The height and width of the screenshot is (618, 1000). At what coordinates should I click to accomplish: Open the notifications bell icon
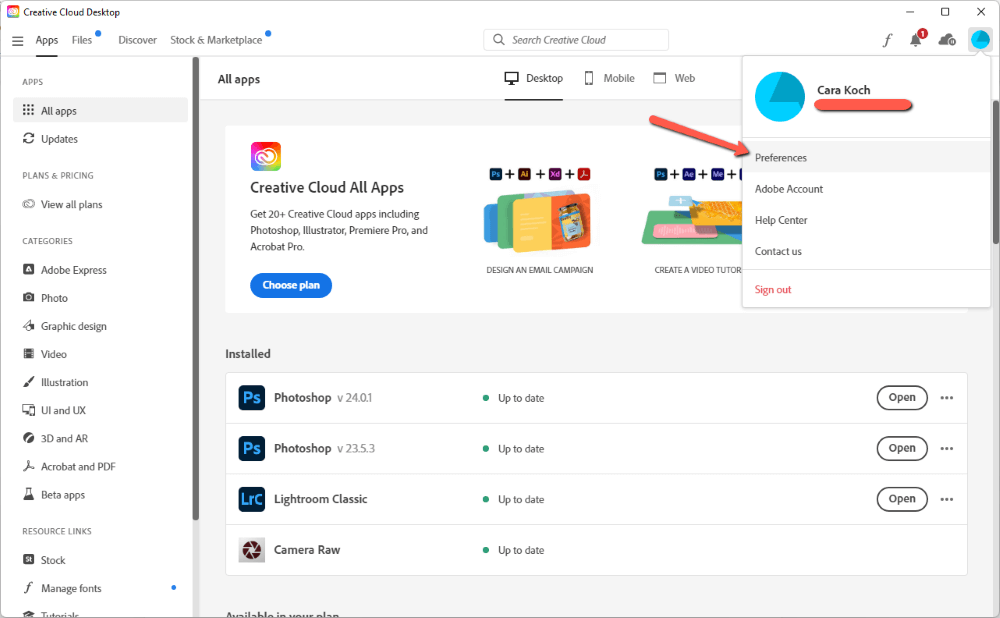click(916, 40)
